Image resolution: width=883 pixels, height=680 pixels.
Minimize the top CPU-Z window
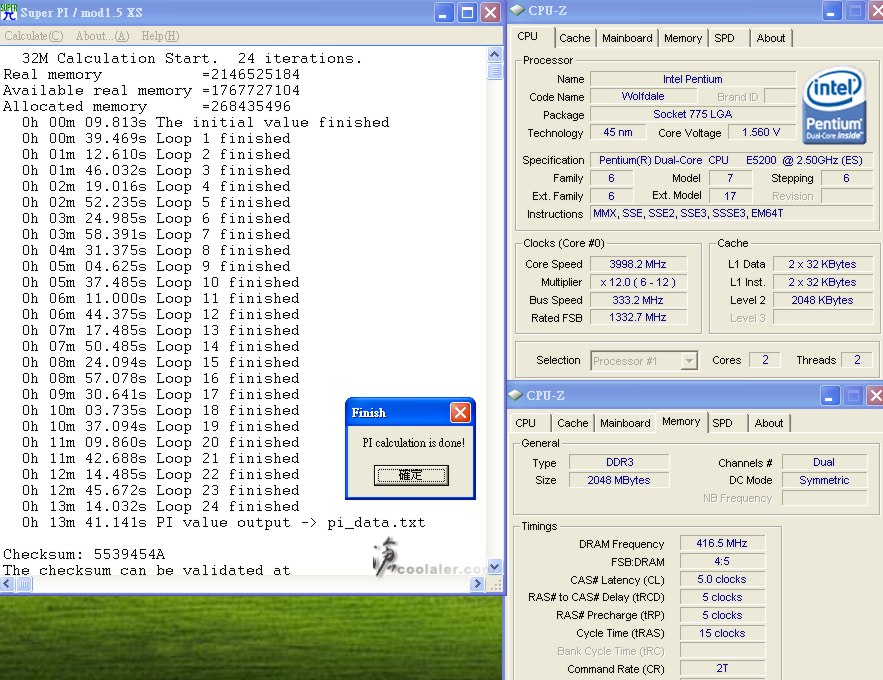pos(831,11)
